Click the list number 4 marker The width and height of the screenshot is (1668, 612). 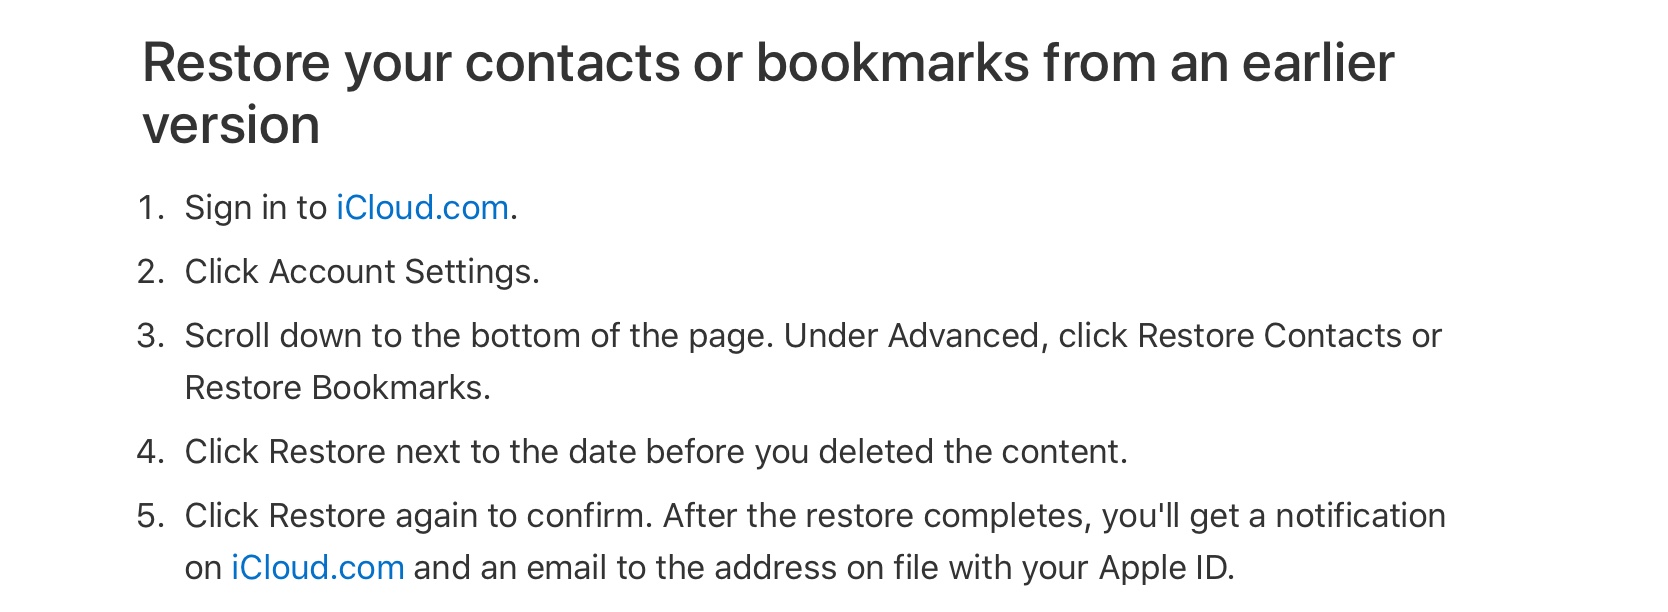[x=151, y=452]
